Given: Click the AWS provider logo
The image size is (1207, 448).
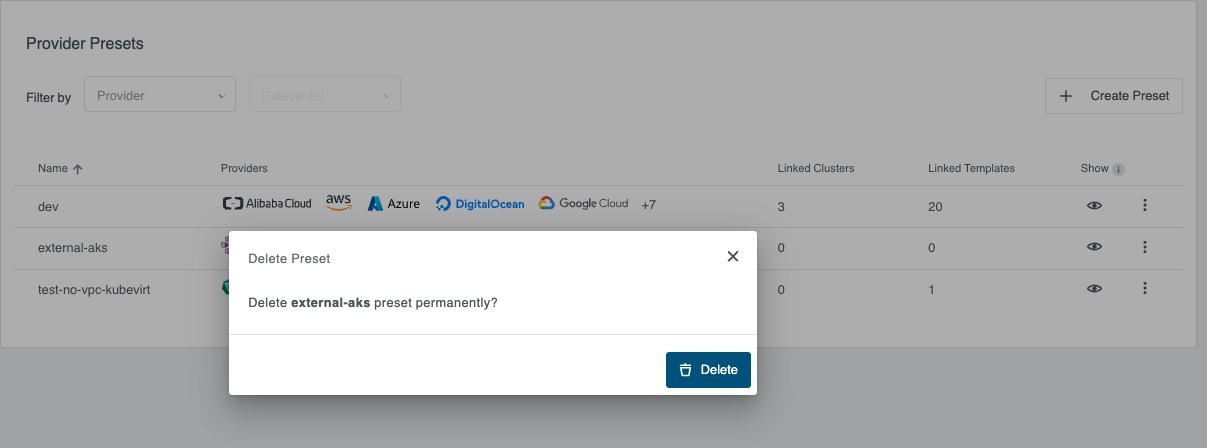Looking at the screenshot, I should (x=339, y=203).
